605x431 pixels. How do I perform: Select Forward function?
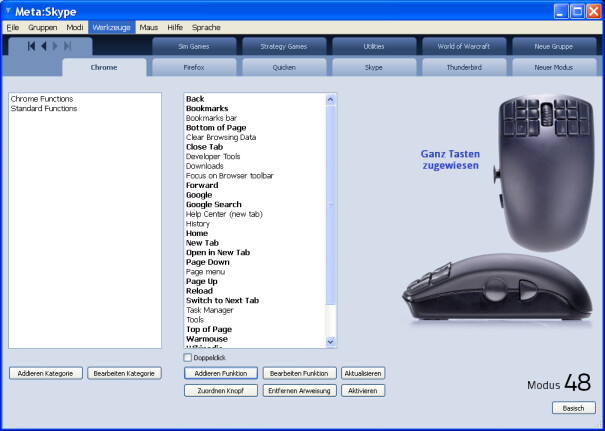tap(202, 185)
